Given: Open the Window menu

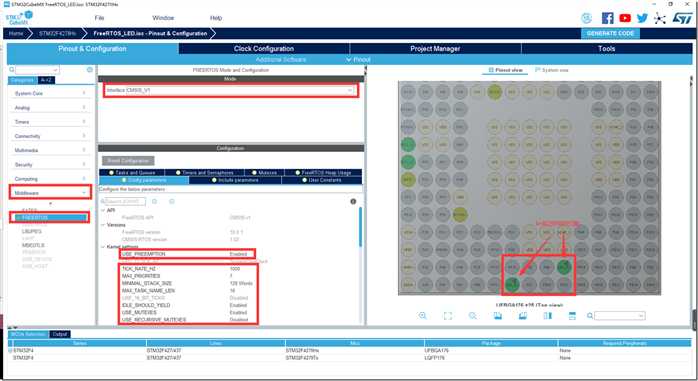Looking at the screenshot, I should coord(163,18).
